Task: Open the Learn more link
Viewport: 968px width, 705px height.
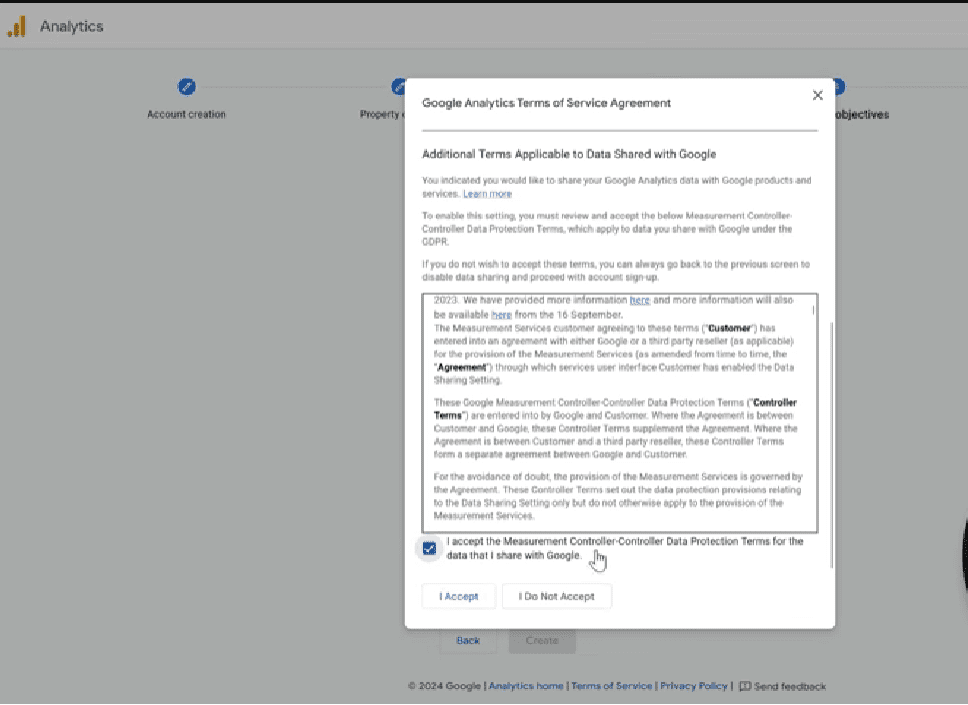Action: [487, 194]
